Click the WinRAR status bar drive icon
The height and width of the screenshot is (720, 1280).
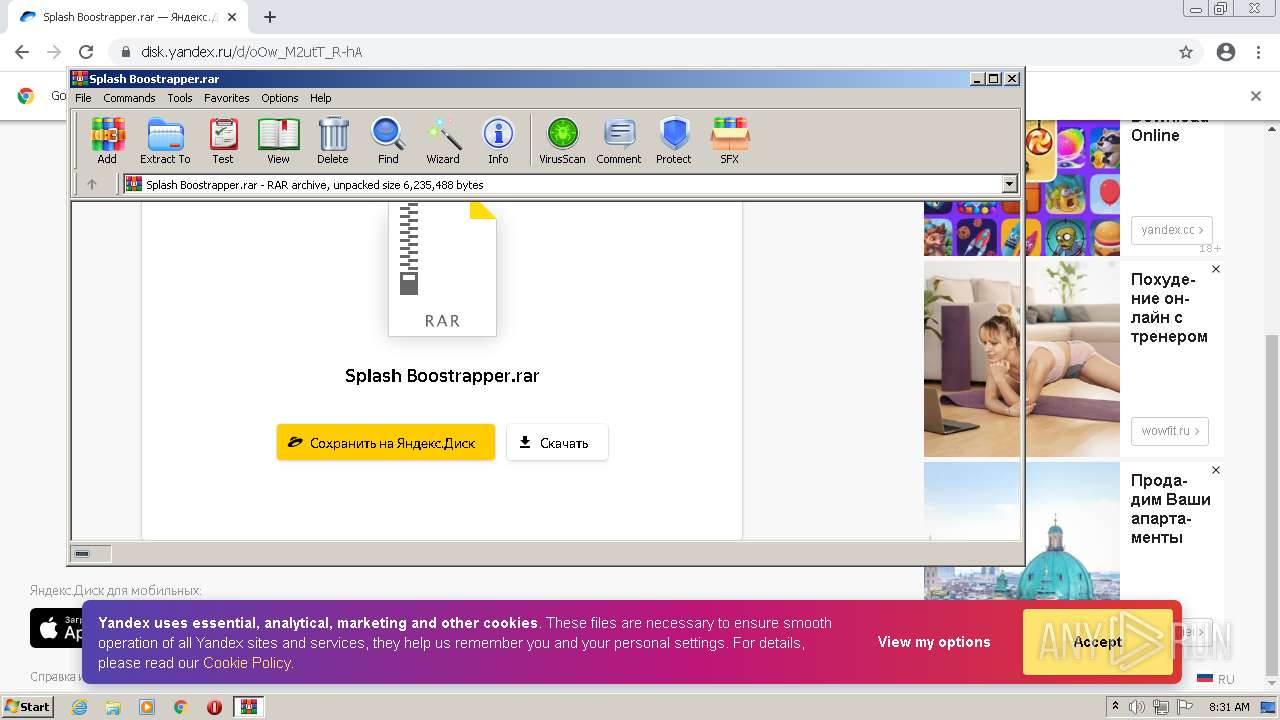pos(82,554)
